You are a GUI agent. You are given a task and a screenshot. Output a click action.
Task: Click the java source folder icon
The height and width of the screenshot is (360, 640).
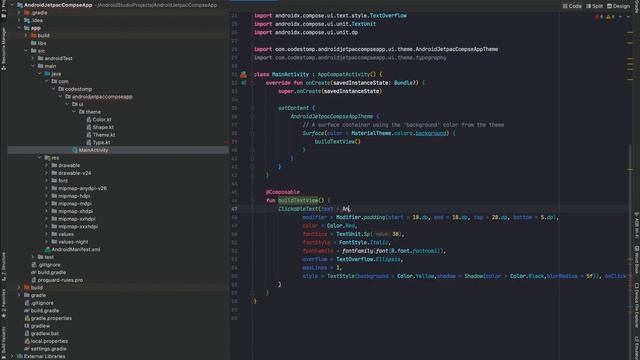(x=47, y=74)
